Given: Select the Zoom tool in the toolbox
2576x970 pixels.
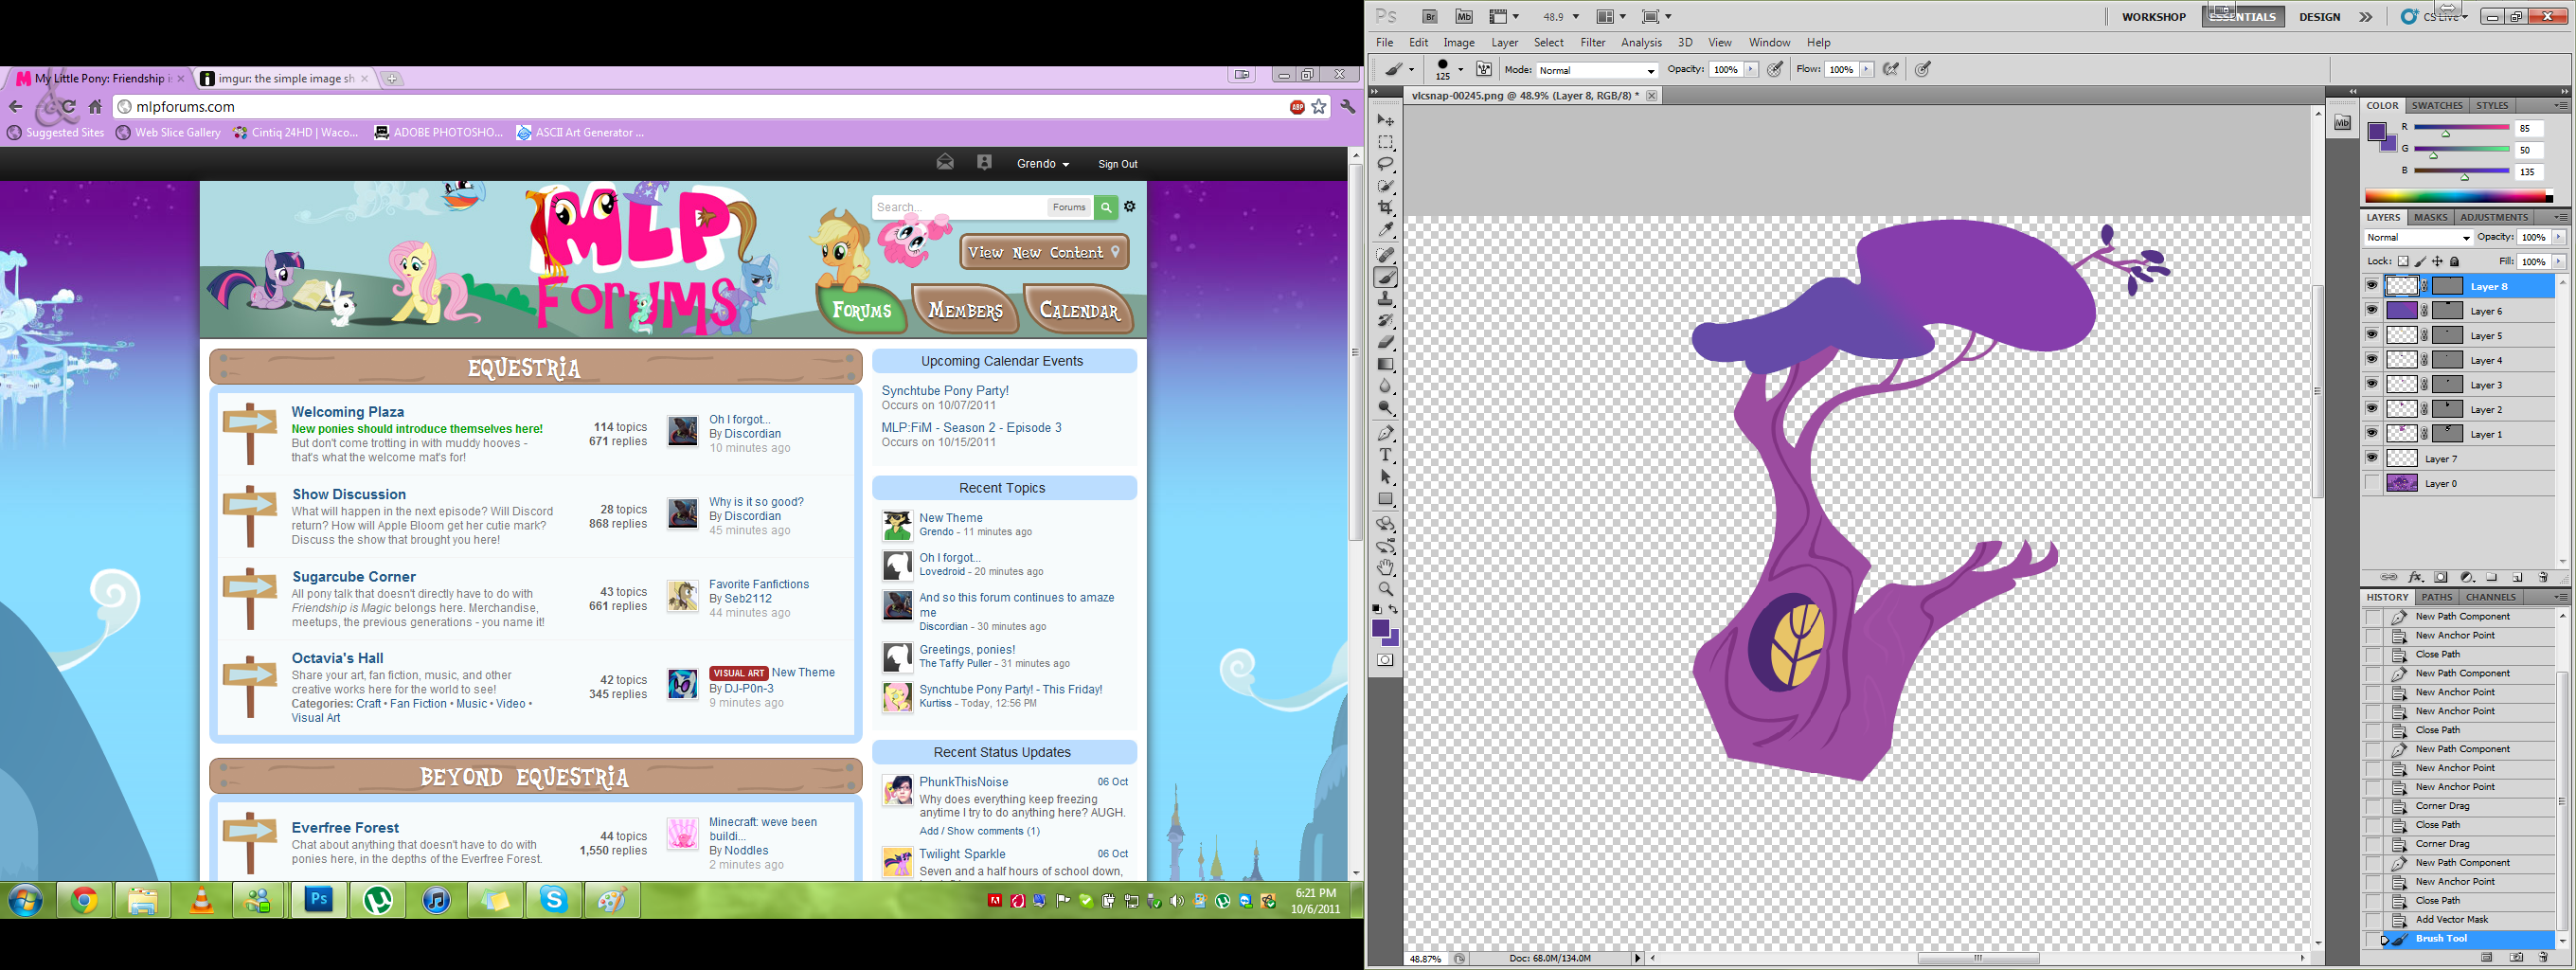Looking at the screenshot, I should (x=1385, y=589).
